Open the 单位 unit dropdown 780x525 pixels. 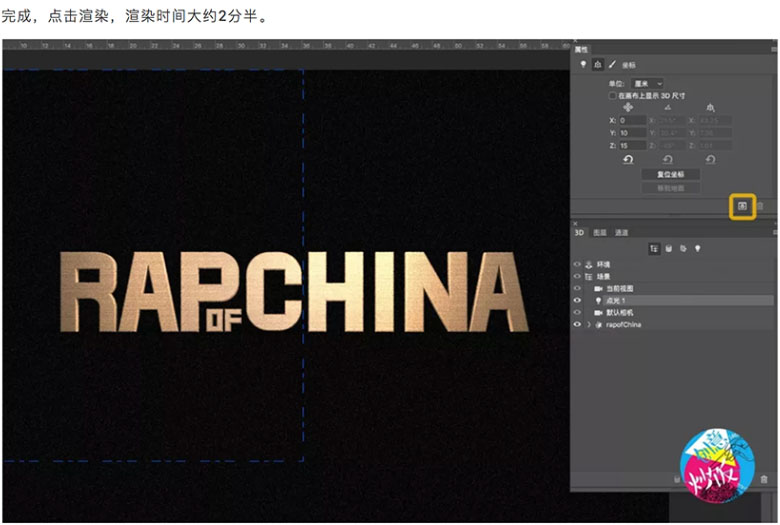tap(647, 84)
